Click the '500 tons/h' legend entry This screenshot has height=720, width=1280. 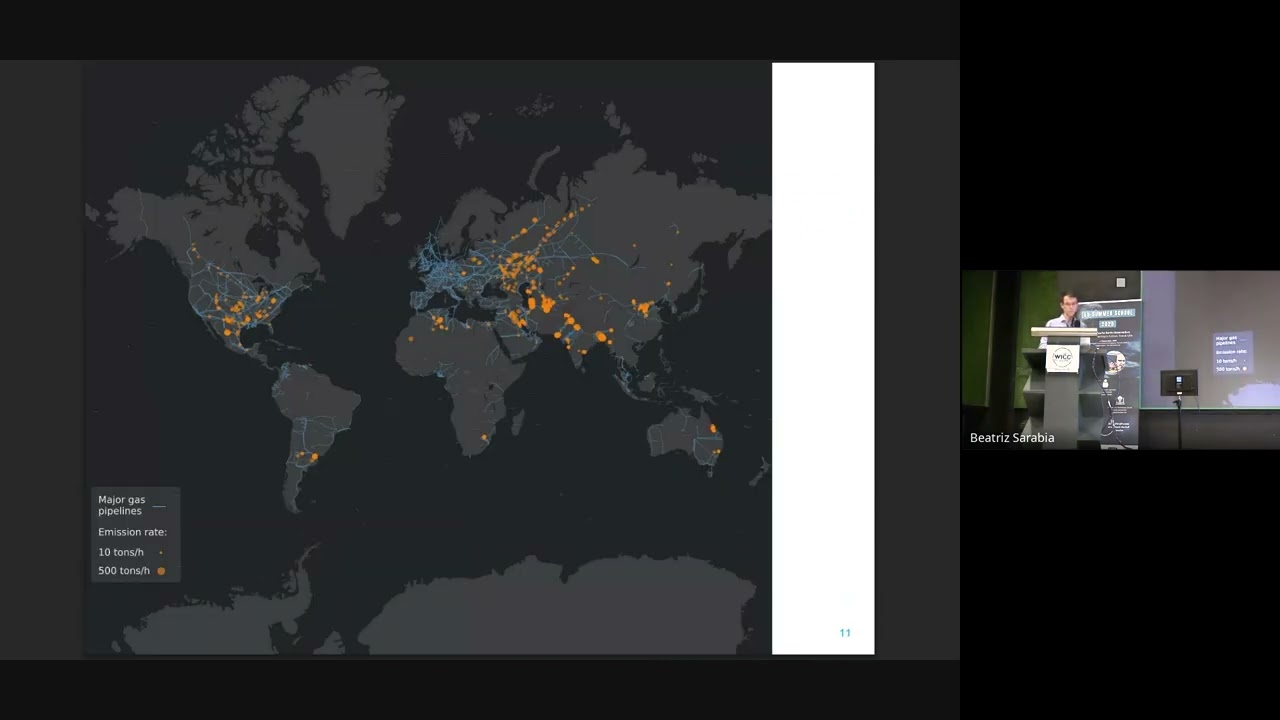point(124,571)
